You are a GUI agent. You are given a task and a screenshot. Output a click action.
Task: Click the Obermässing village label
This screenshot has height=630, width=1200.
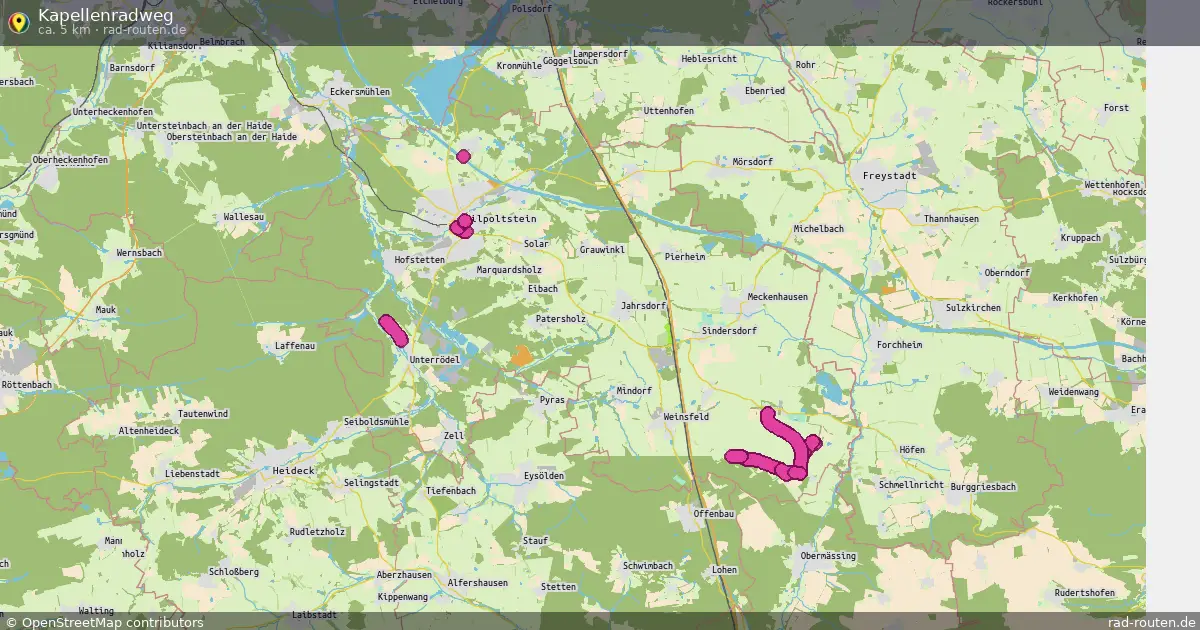coord(828,555)
